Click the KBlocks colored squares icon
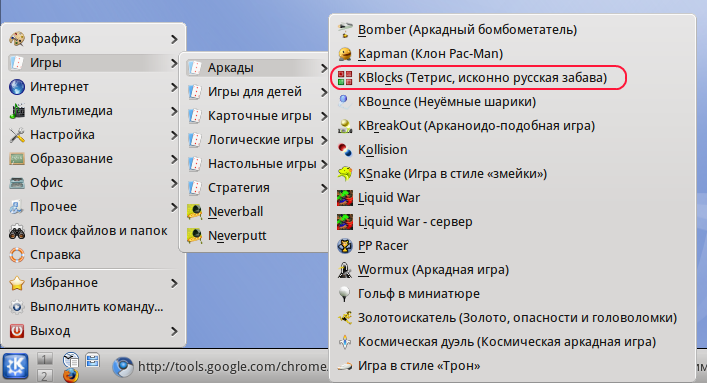This screenshot has height=383, width=707. [345, 78]
